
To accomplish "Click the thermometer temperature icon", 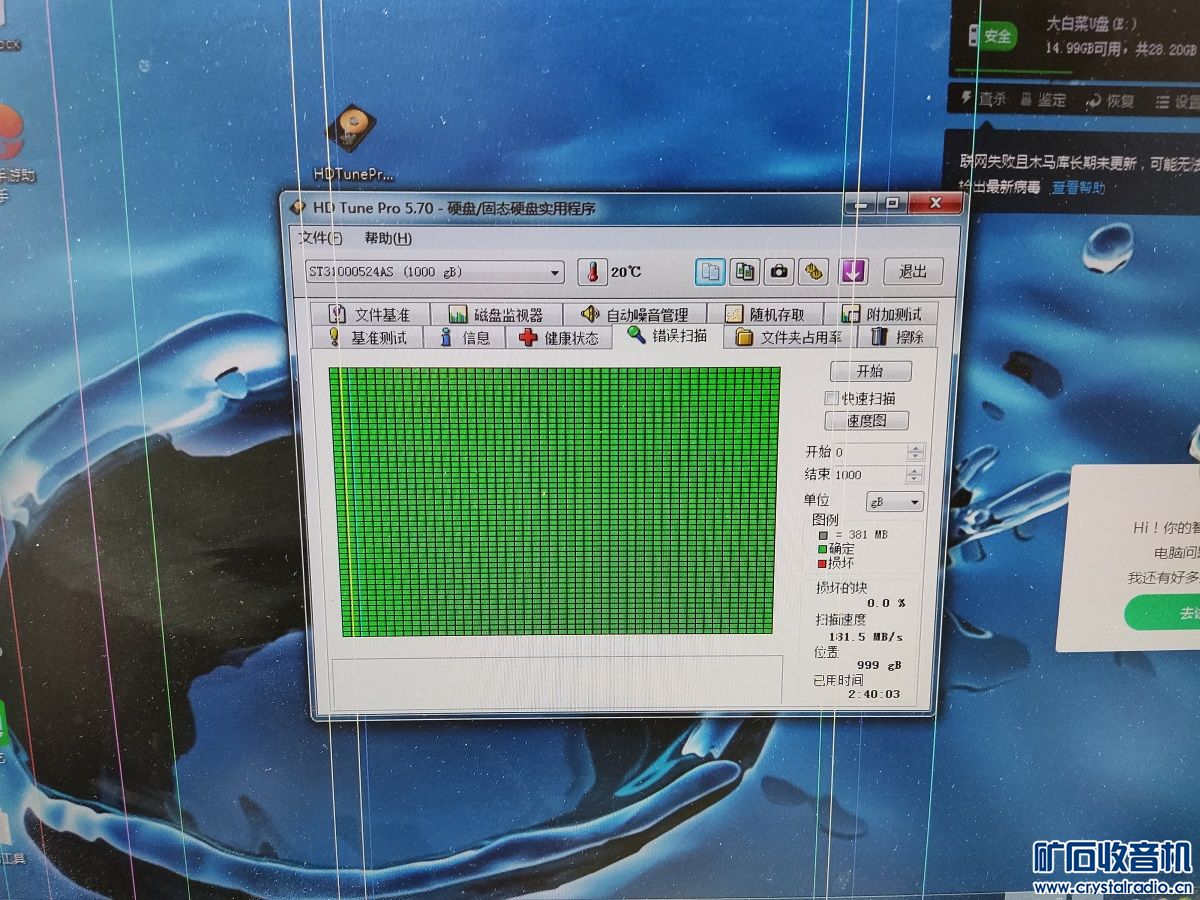I will [593, 272].
